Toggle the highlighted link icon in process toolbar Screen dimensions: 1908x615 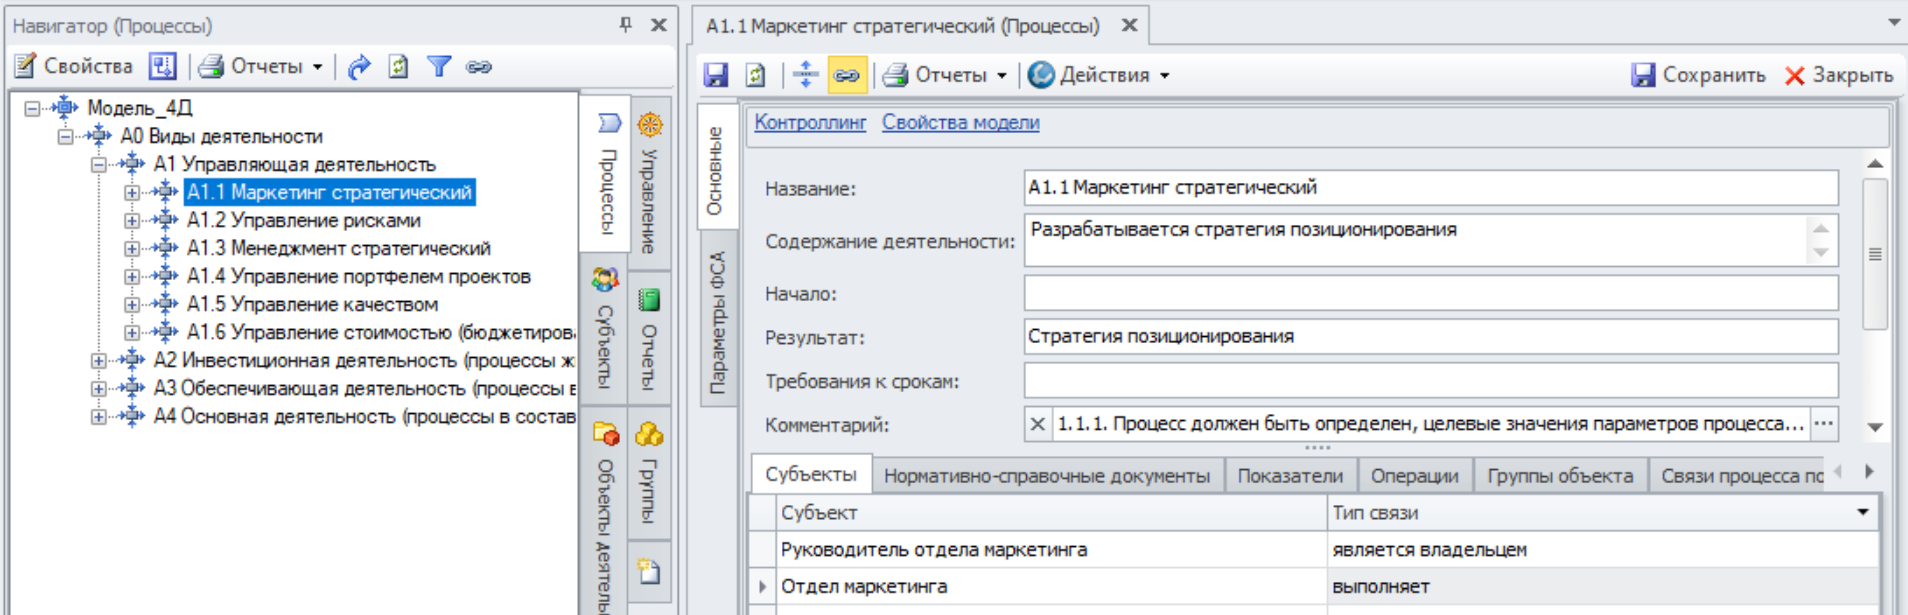pos(846,75)
